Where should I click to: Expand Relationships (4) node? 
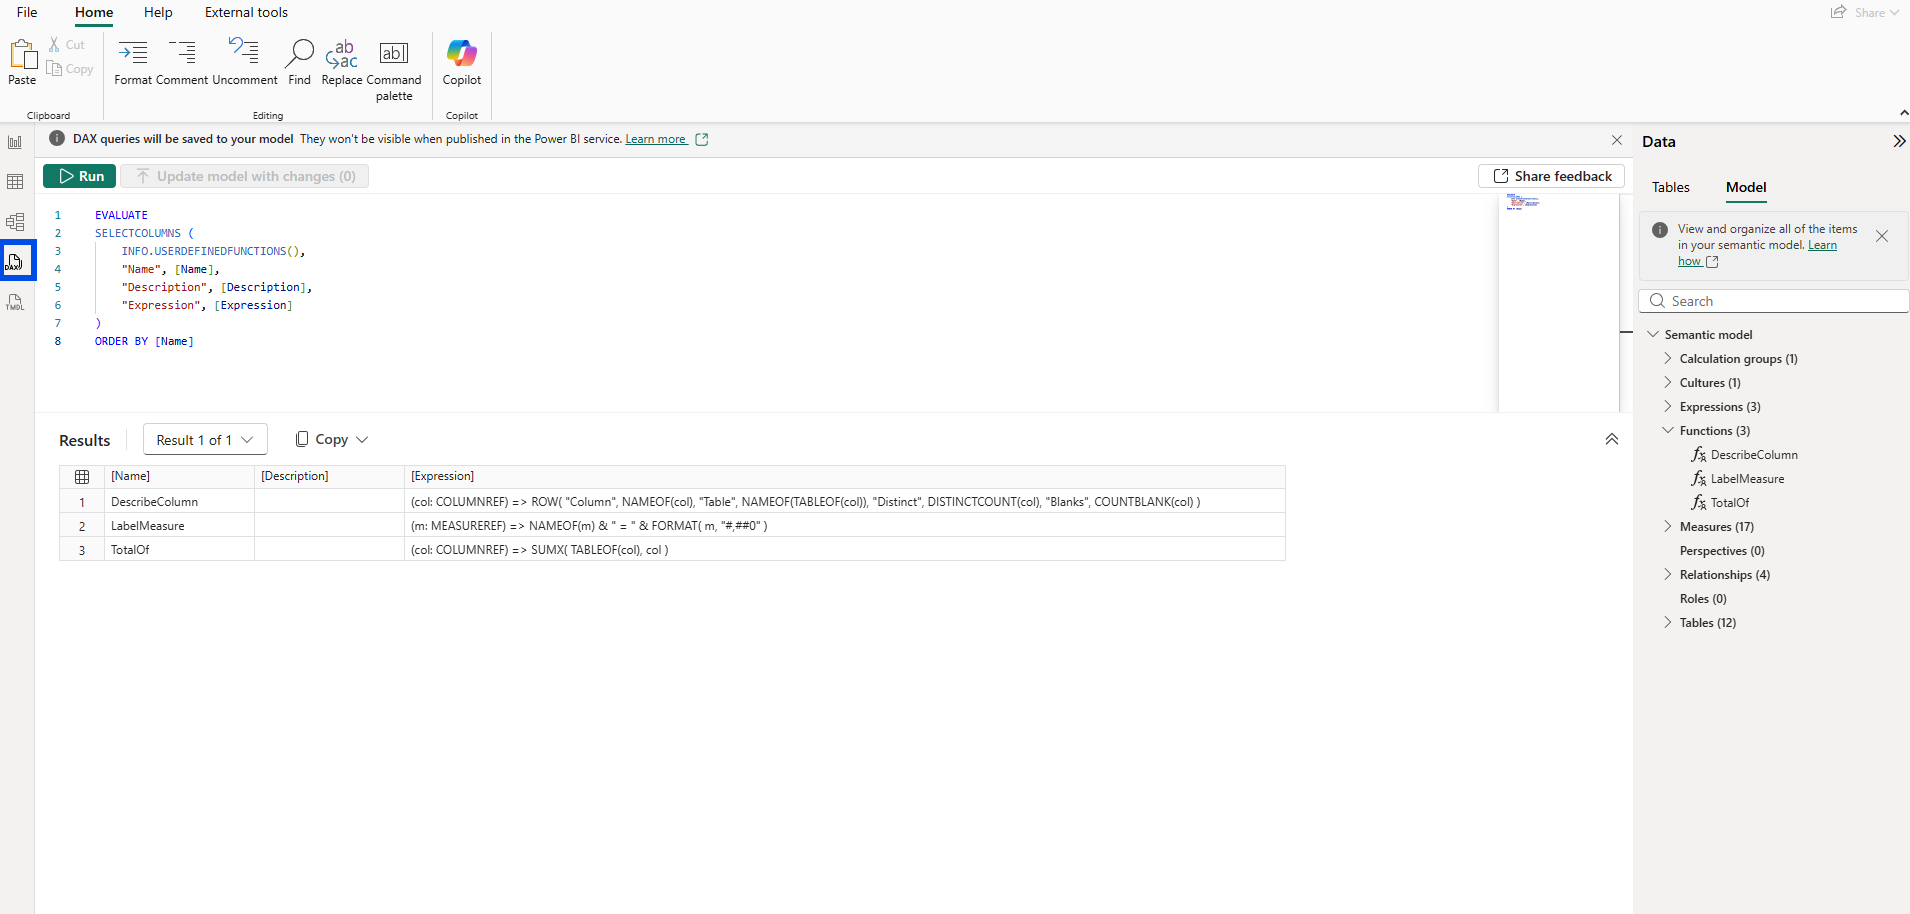(1668, 575)
